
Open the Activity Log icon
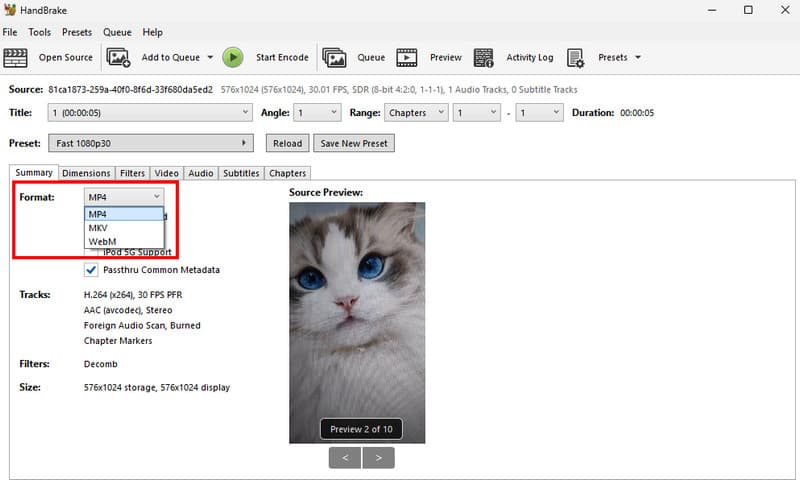click(483, 58)
